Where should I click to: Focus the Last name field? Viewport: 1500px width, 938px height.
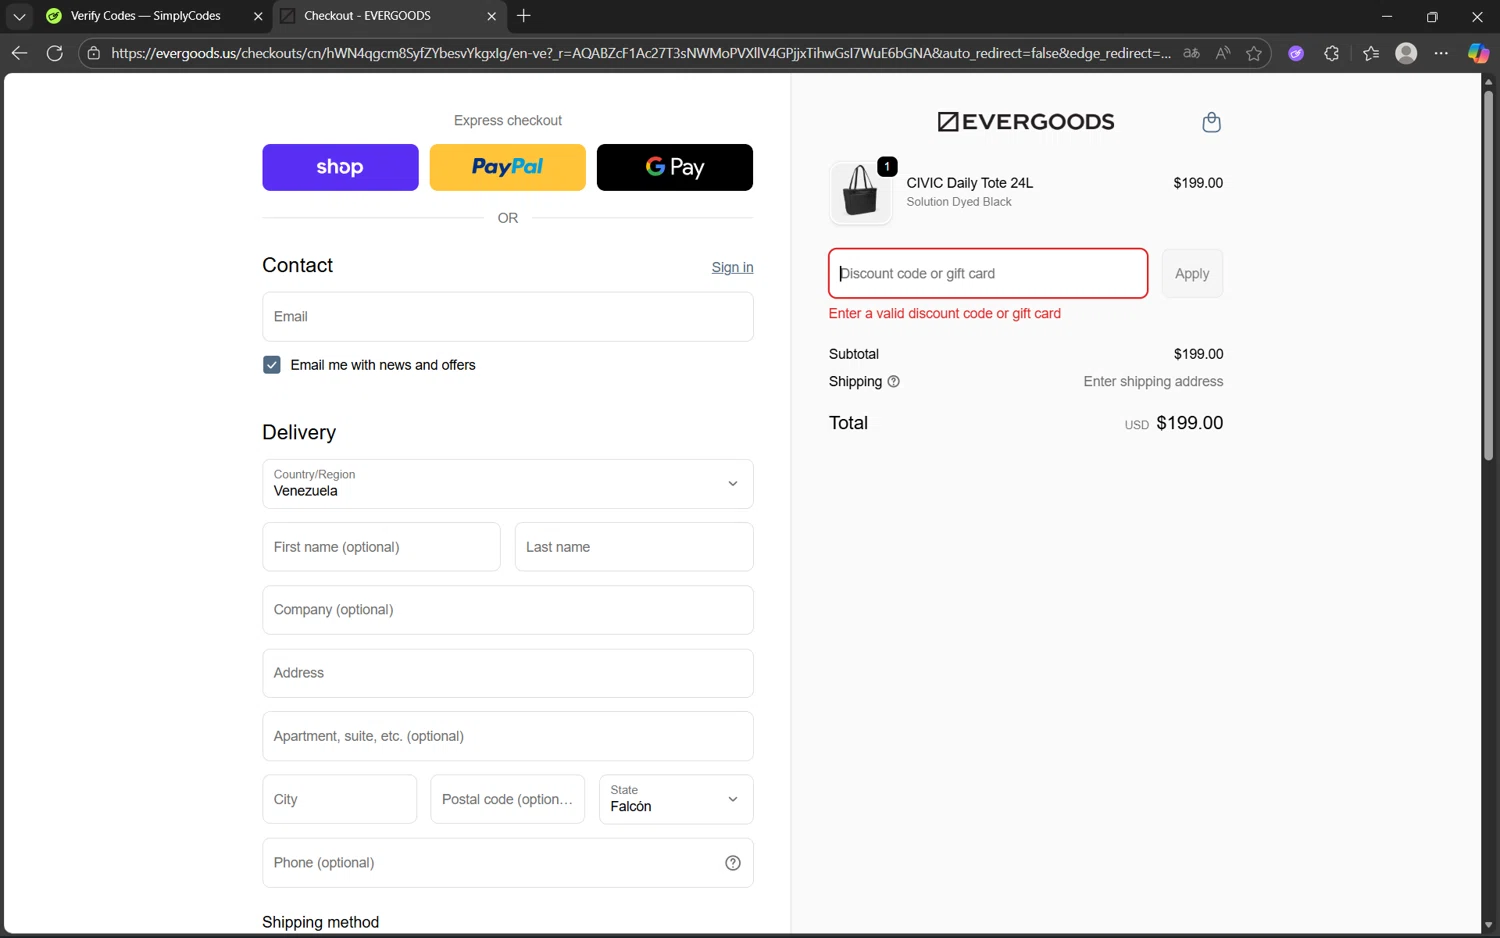[634, 547]
